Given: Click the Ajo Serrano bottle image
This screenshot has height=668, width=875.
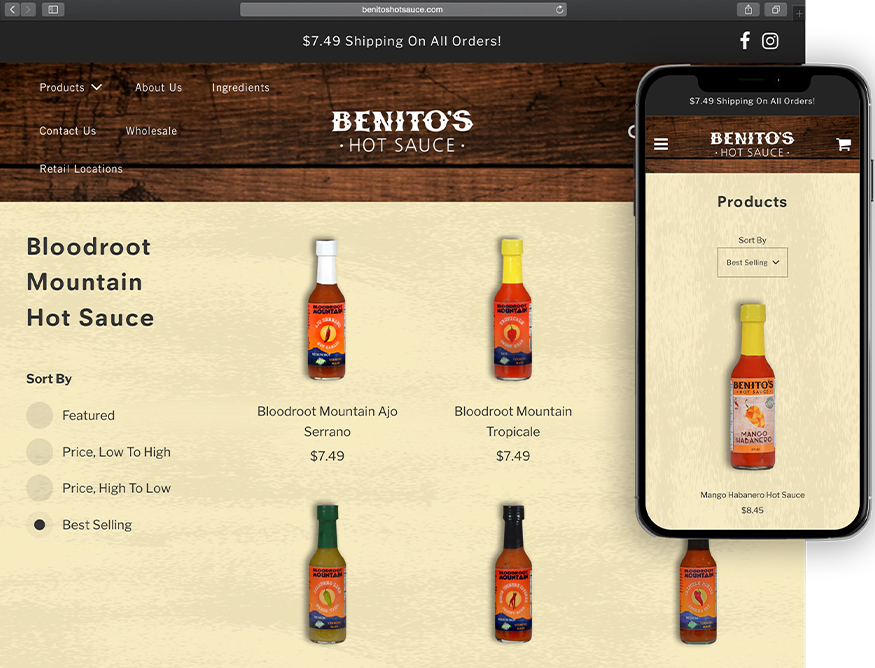Looking at the screenshot, I should click(x=327, y=310).
